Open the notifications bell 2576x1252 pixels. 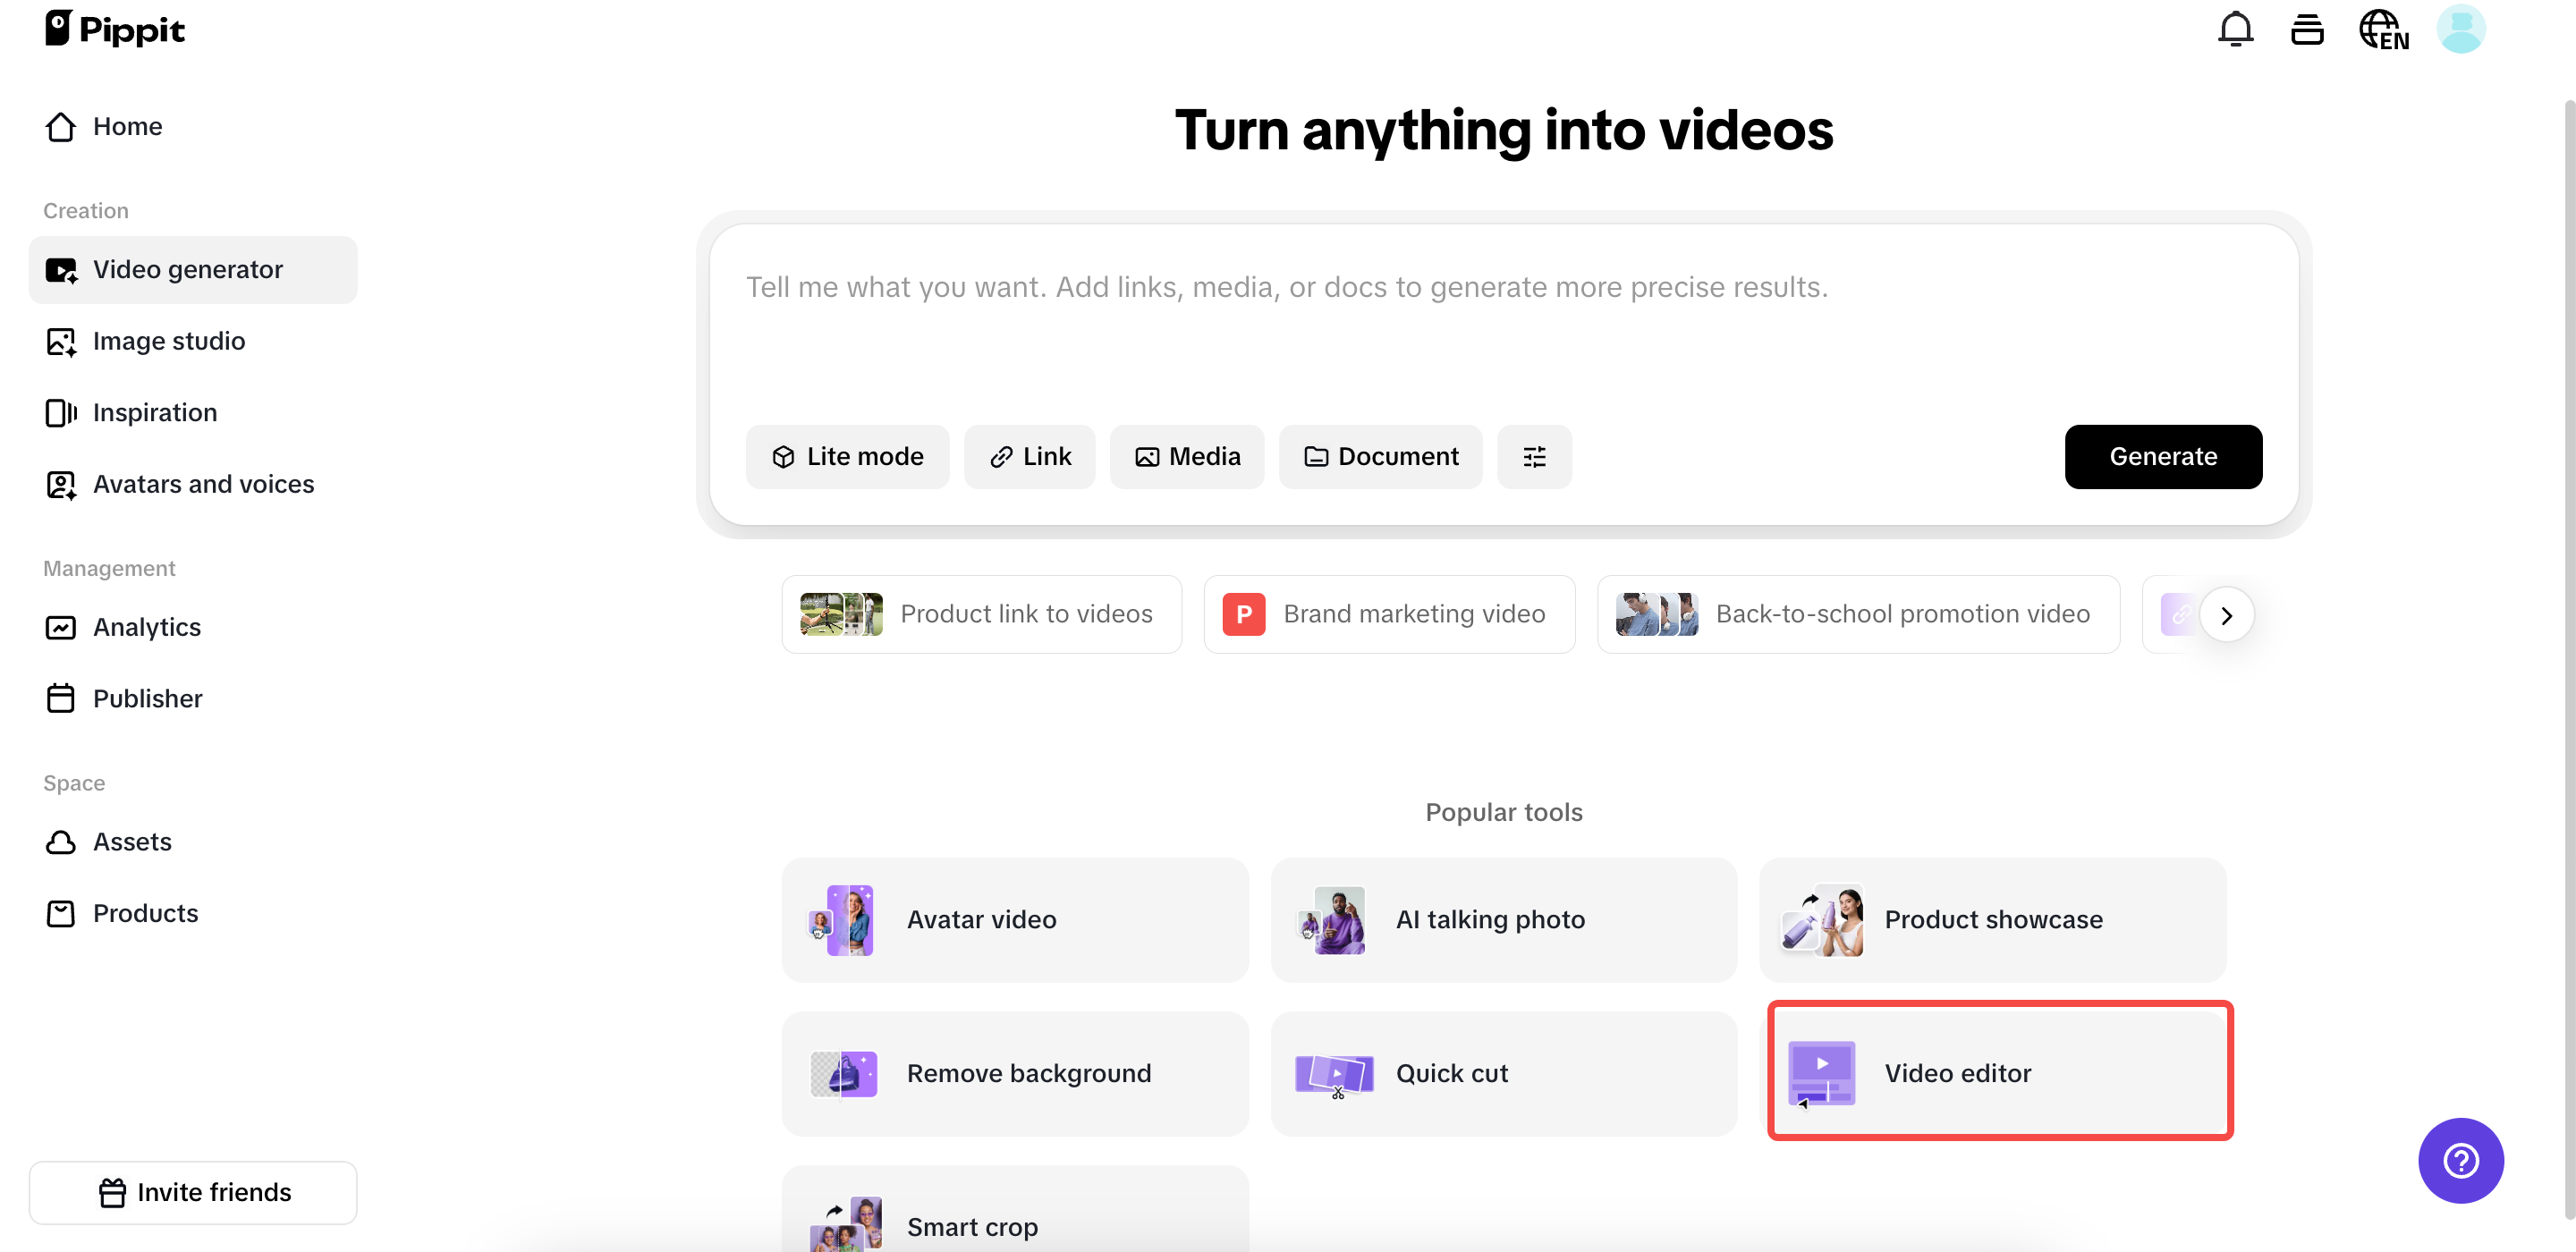[x=2235, y=28]
